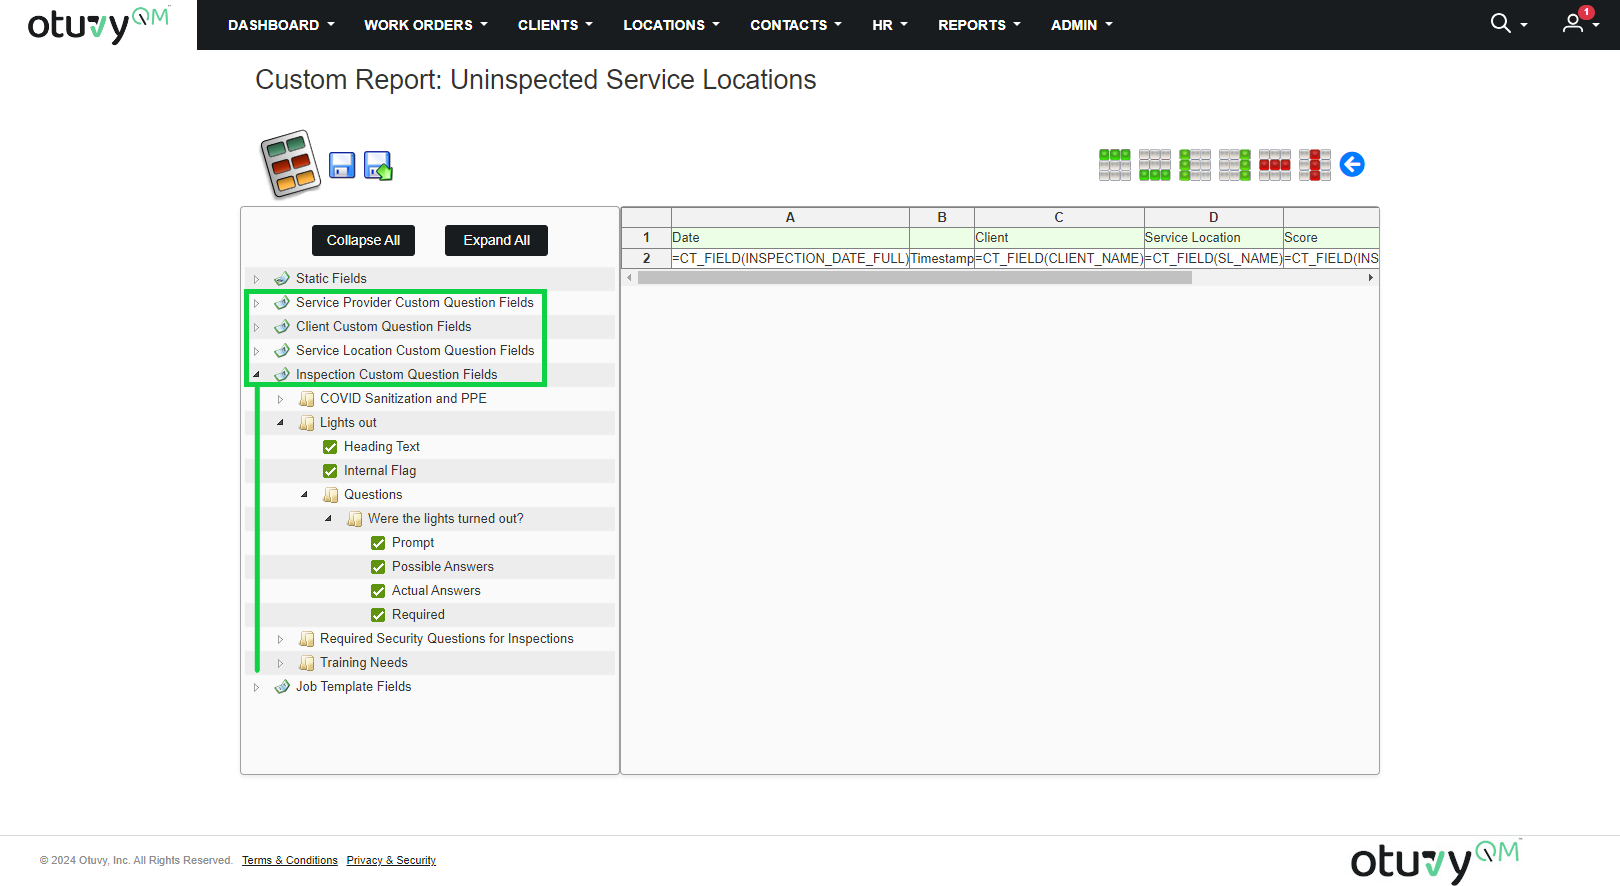Viewport: 1620px width, 886px height.
Task: Click the Required Security Questions folder icon
Action: click(306, 639)
